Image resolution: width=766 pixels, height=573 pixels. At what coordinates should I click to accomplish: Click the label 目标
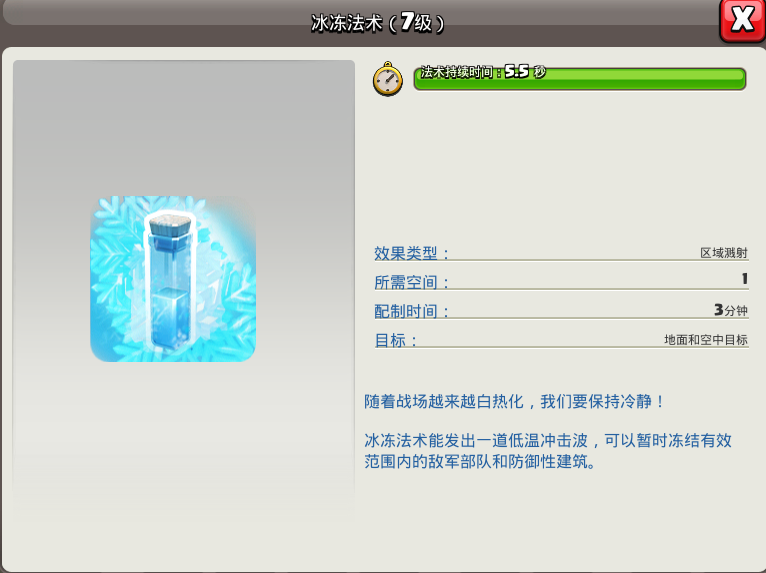[396, 340]
